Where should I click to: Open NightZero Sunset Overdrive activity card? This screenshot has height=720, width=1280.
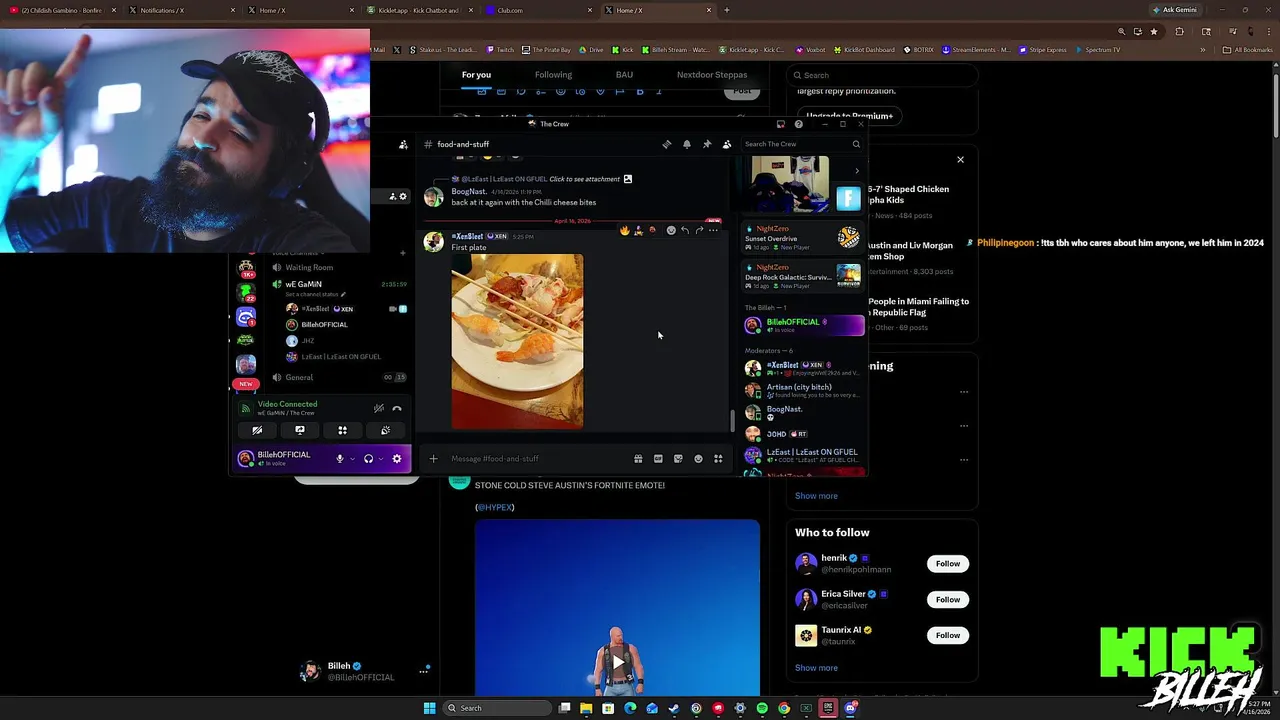tap(803, 238)
